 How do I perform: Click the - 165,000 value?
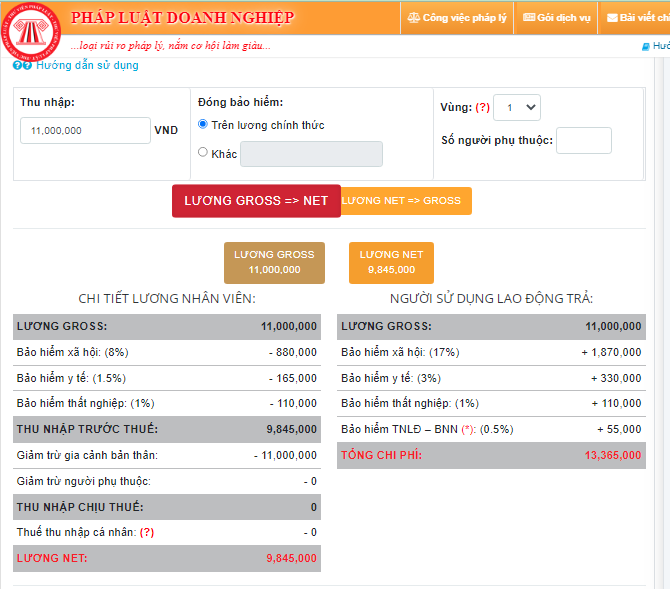pos(293,378)
